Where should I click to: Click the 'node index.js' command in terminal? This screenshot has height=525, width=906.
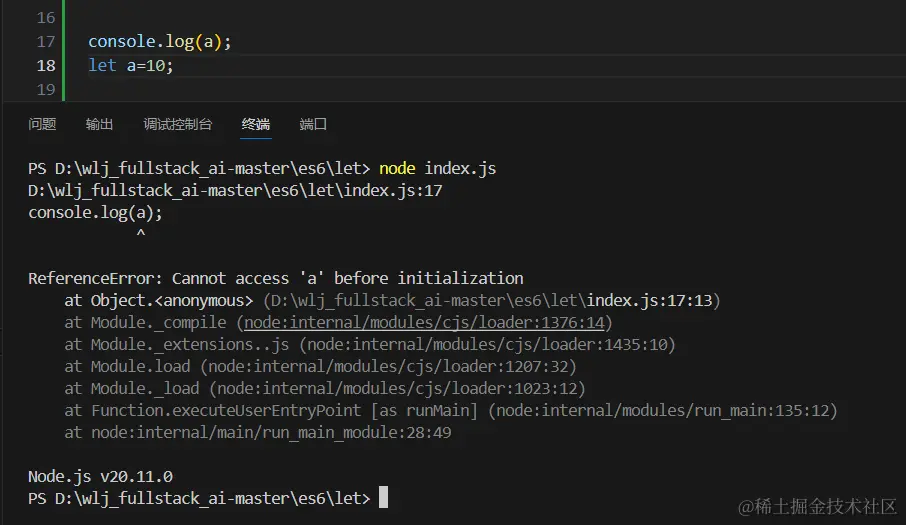tap(437, 168)
